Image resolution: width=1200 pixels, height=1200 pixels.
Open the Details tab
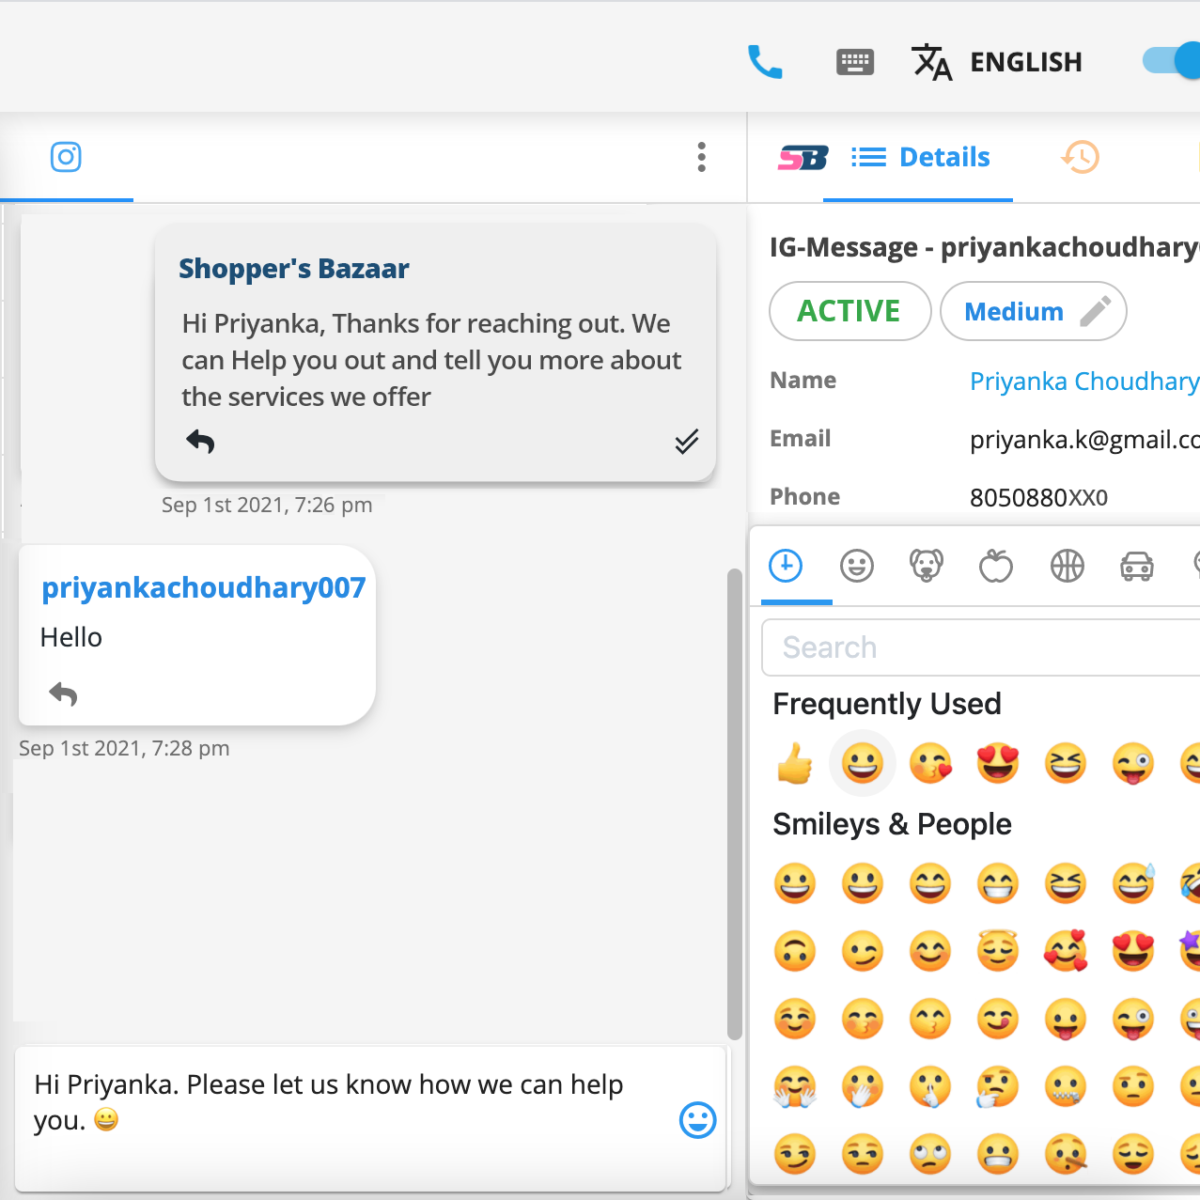(x=920, y=157)
